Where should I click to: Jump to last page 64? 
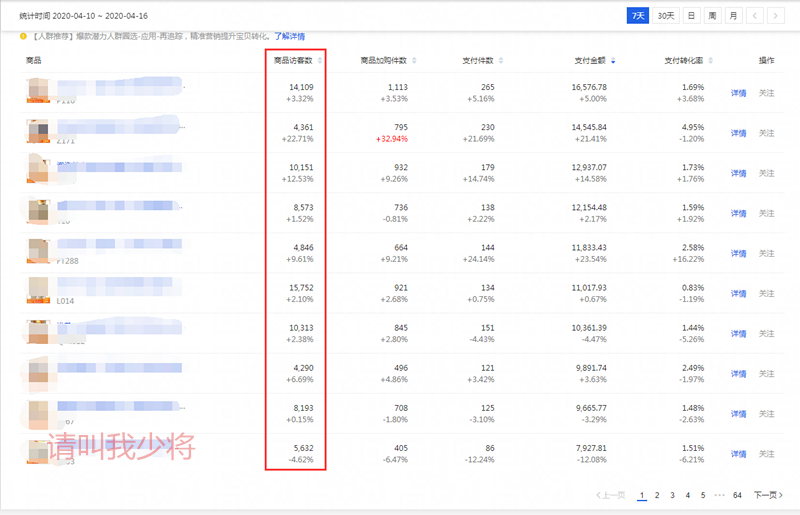point(737,495)
